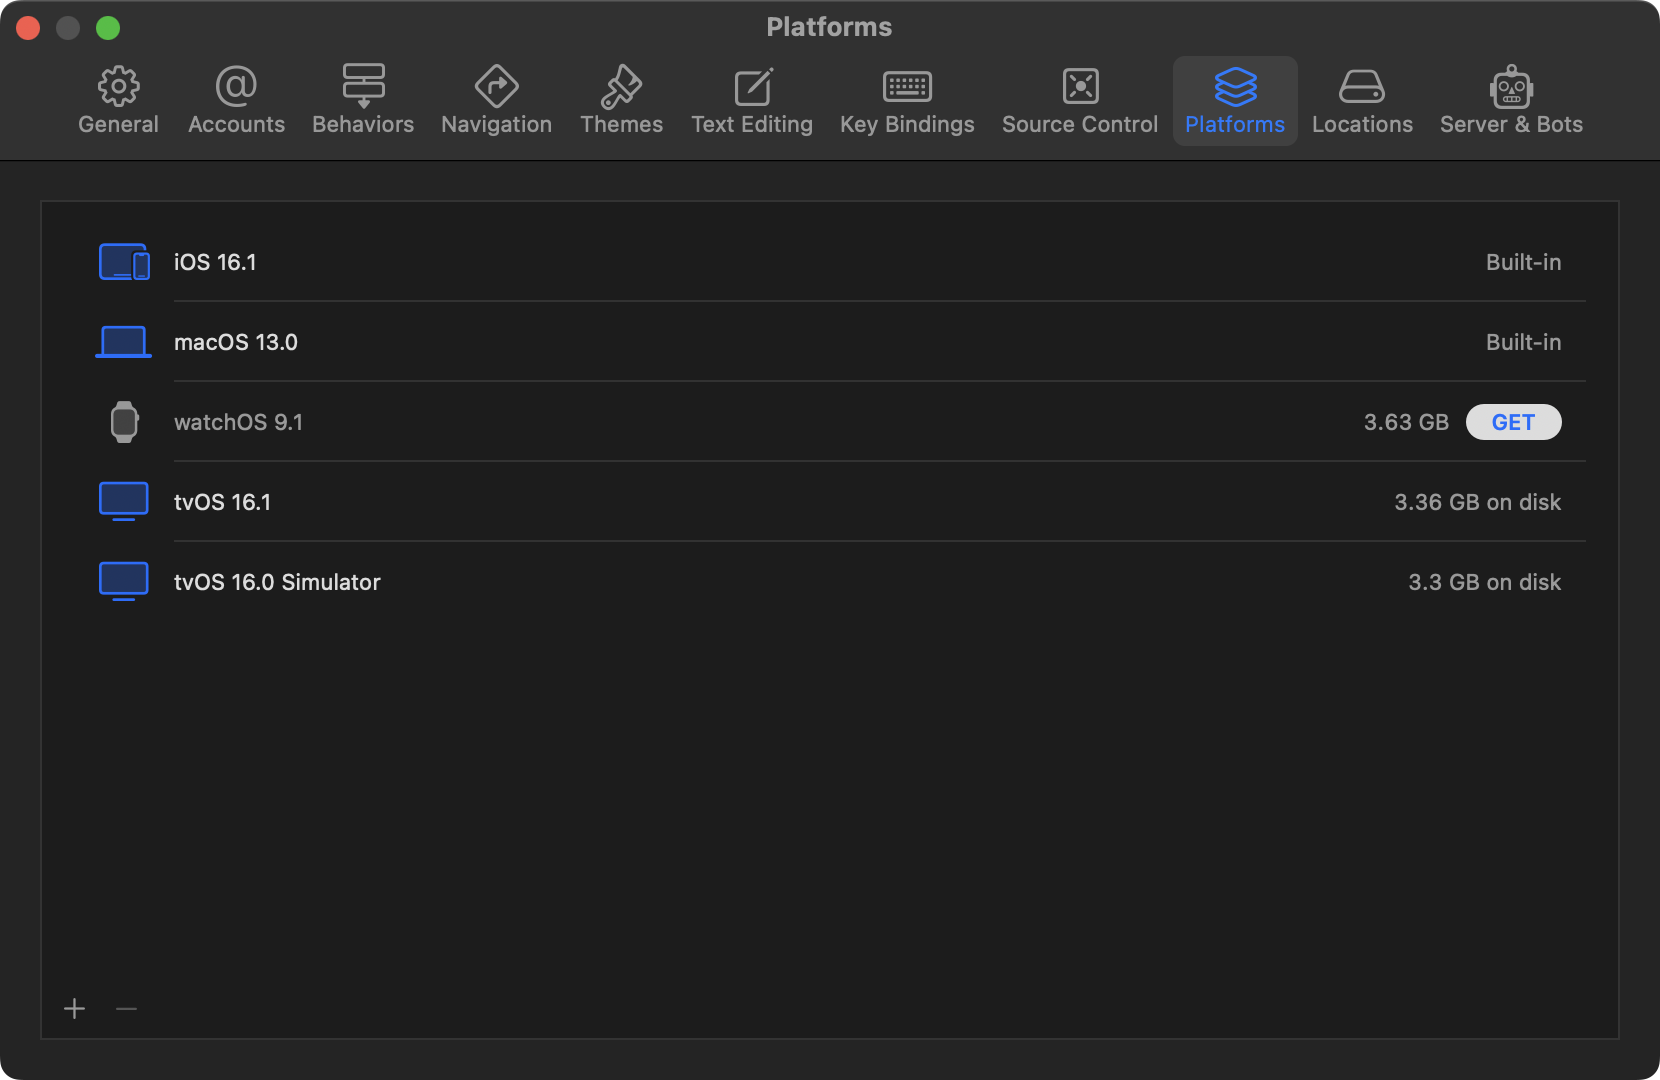Click the tvOS 16.0 Simulator display icon
This screenshot has width=1660, height=1080.
124,582
